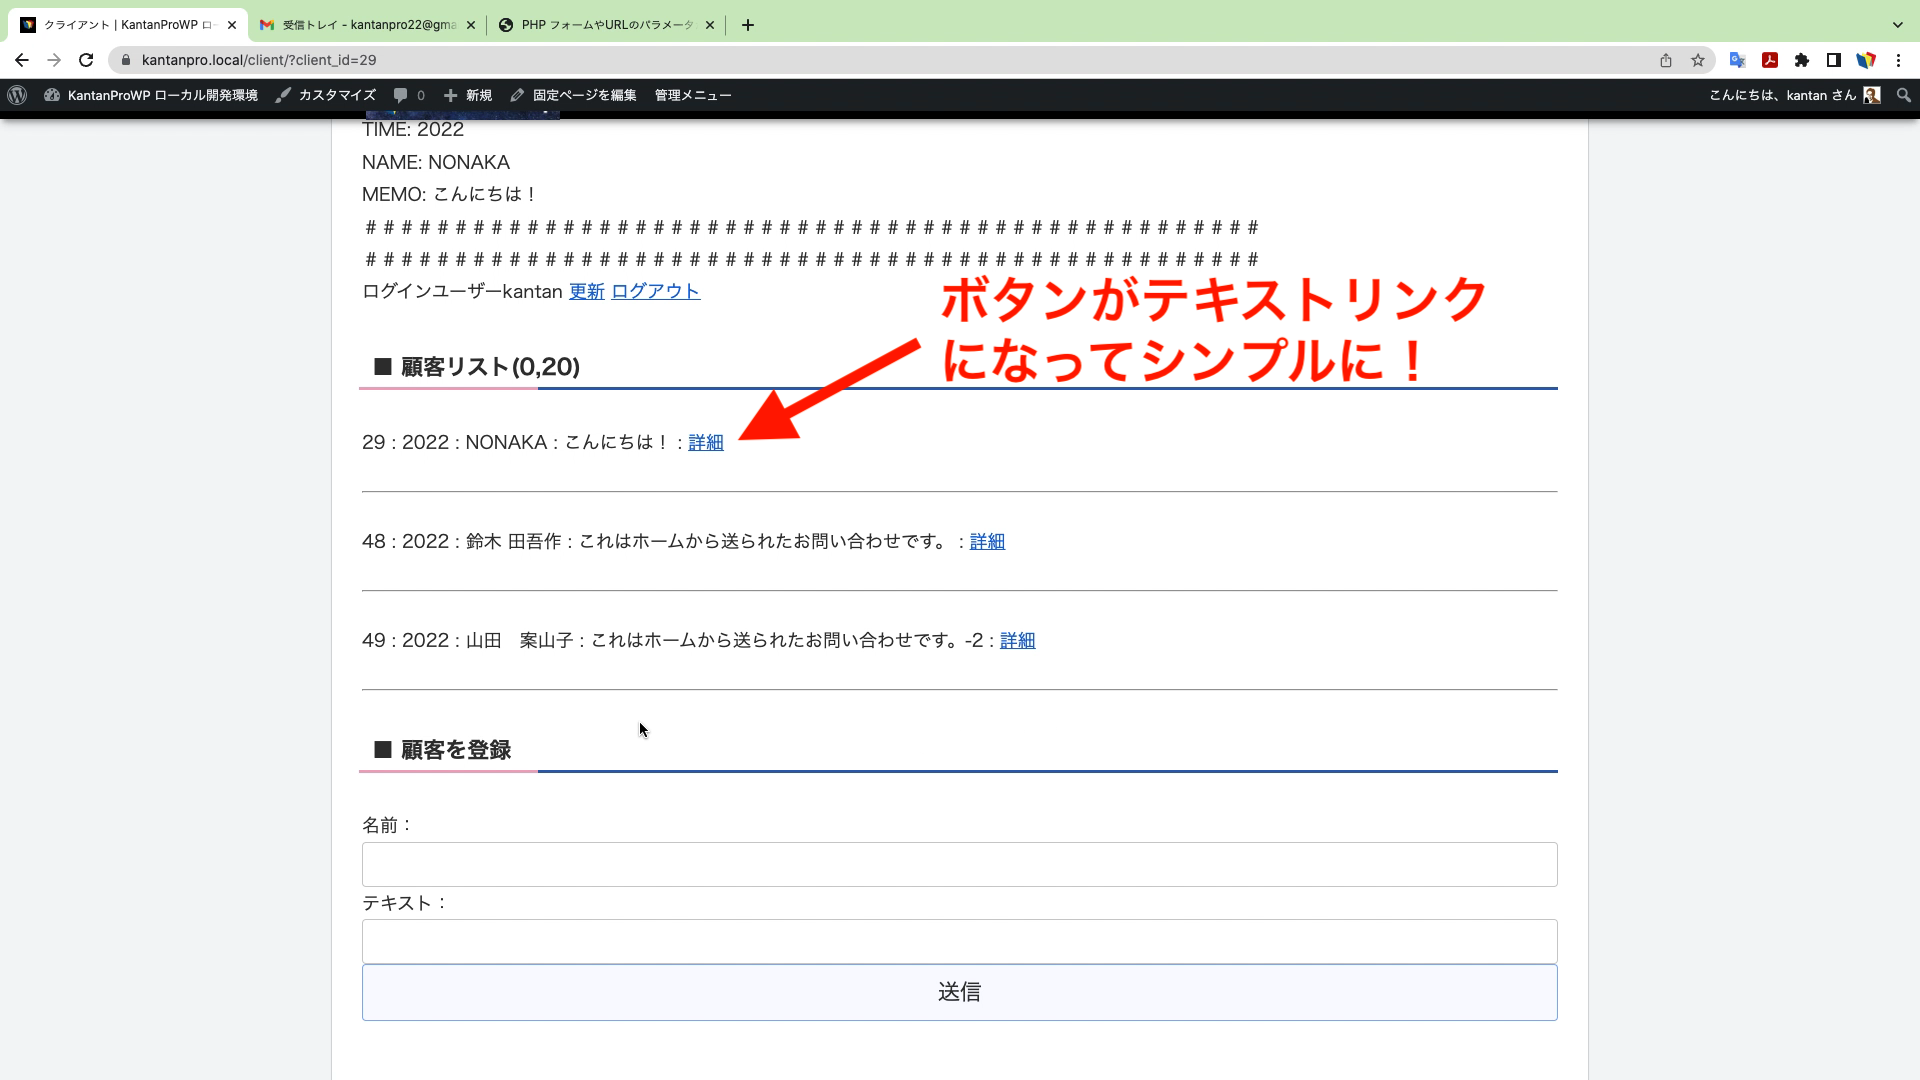Open a new browser tab
The image size is (1920, 1080).
[x=748, y=25]
